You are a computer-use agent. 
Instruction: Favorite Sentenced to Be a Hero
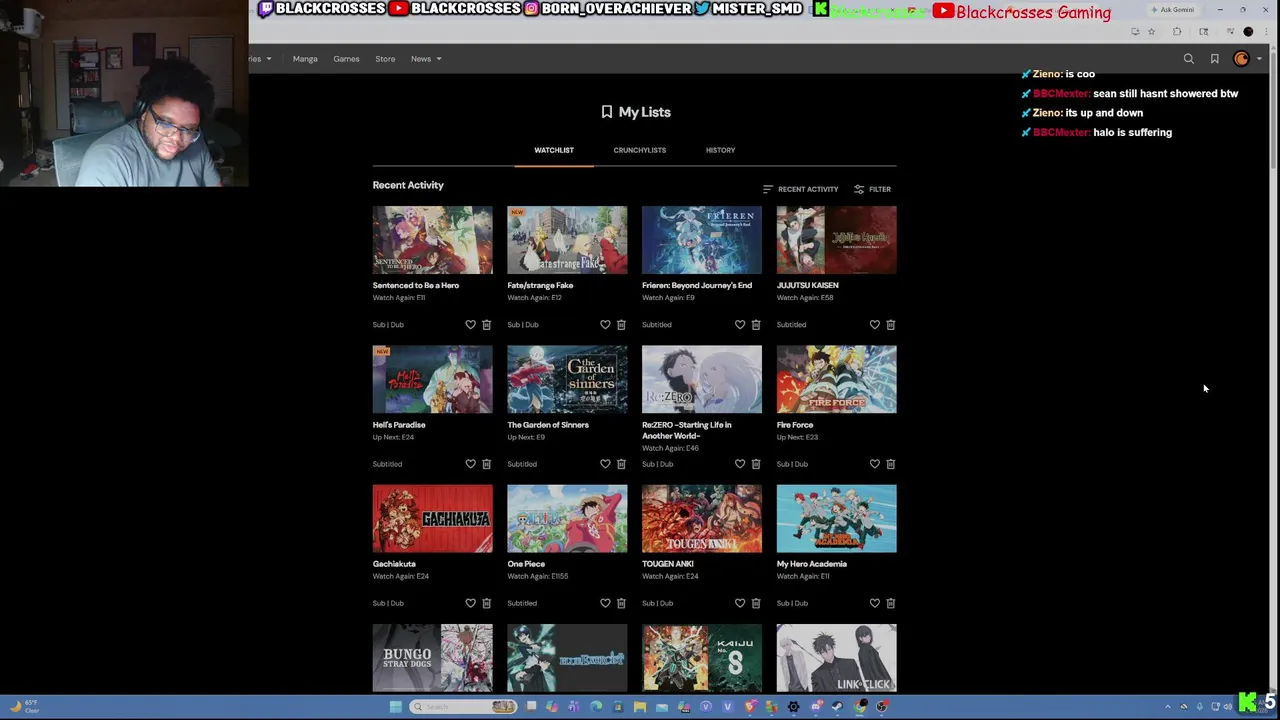pos(470,325)
